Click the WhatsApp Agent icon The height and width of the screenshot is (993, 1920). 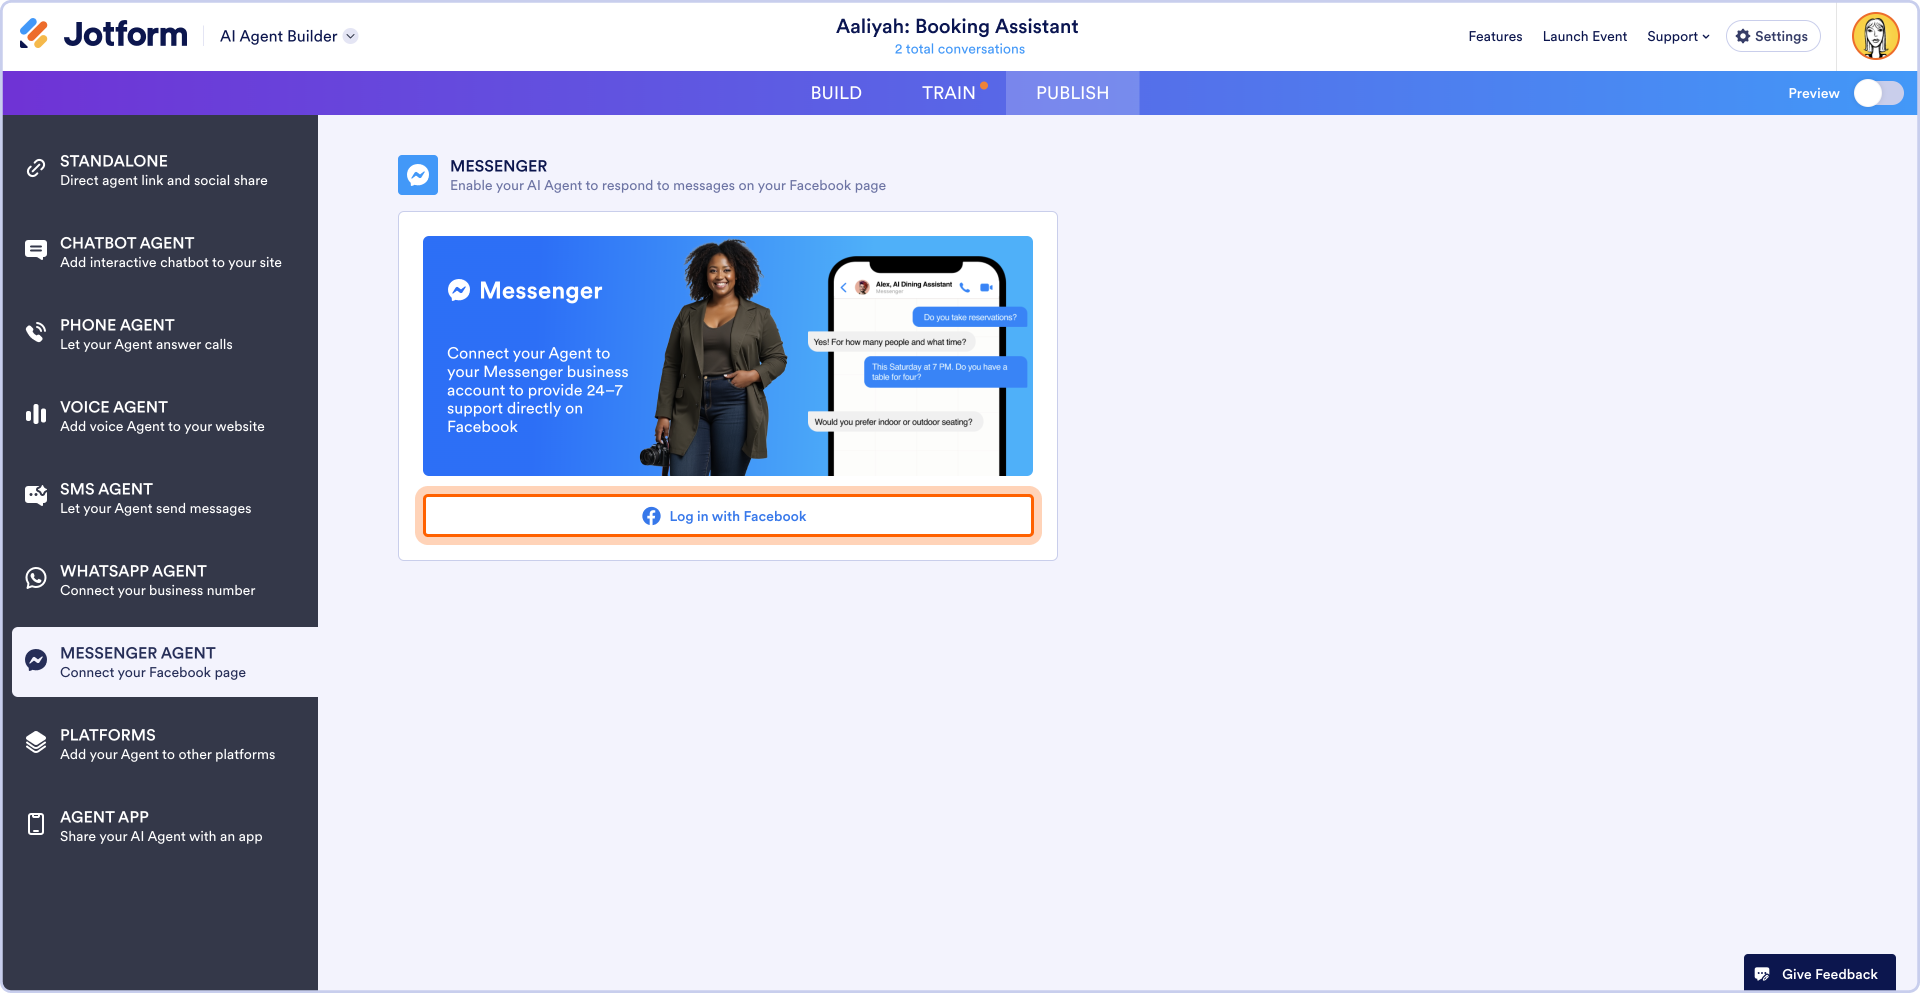(36, 578)
